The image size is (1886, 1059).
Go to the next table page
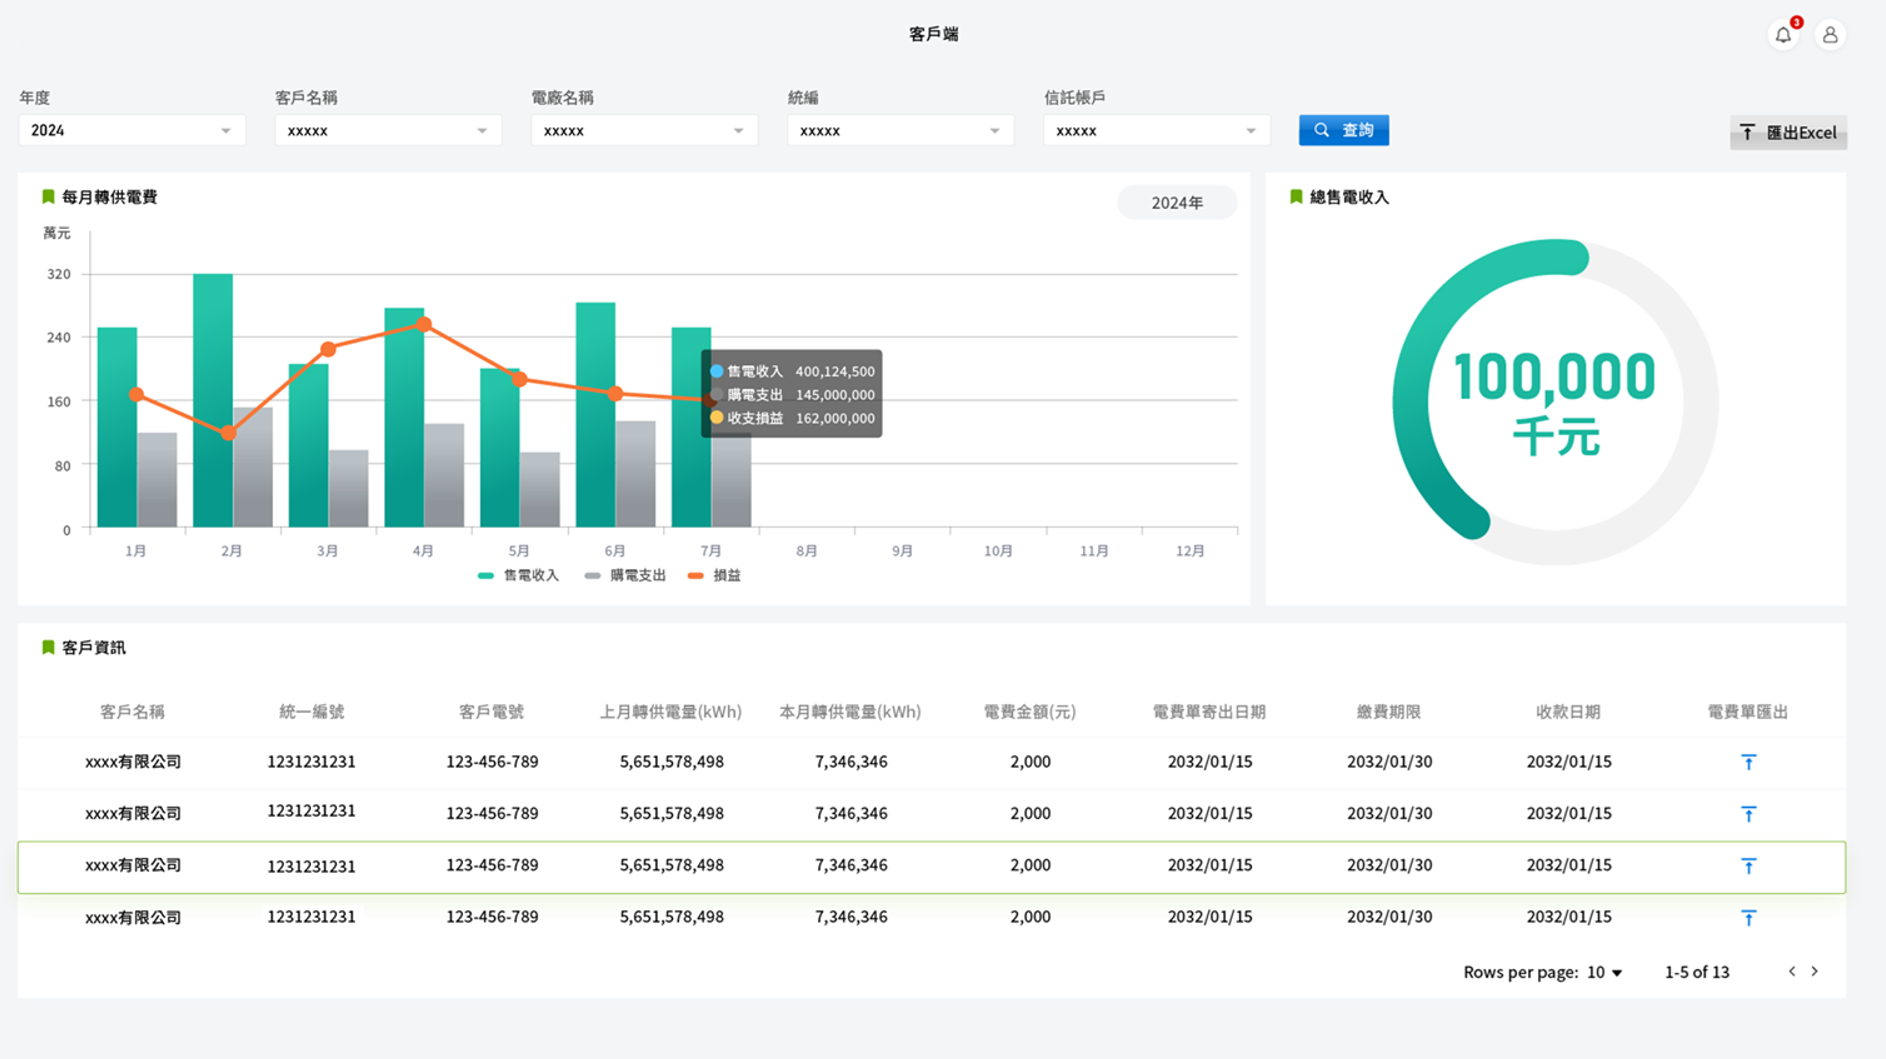pyautogui.click(x=1815, y=971)
